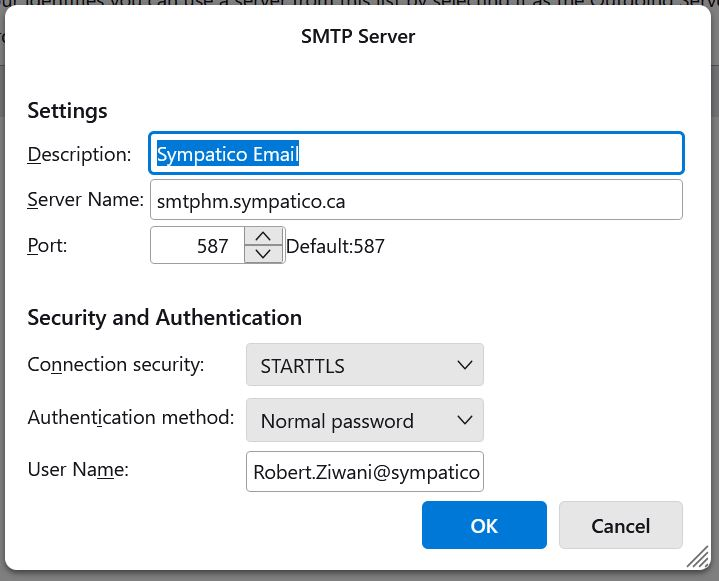Click the "Authentication method:" label
719x581 pixels.
tap(131, 417)
